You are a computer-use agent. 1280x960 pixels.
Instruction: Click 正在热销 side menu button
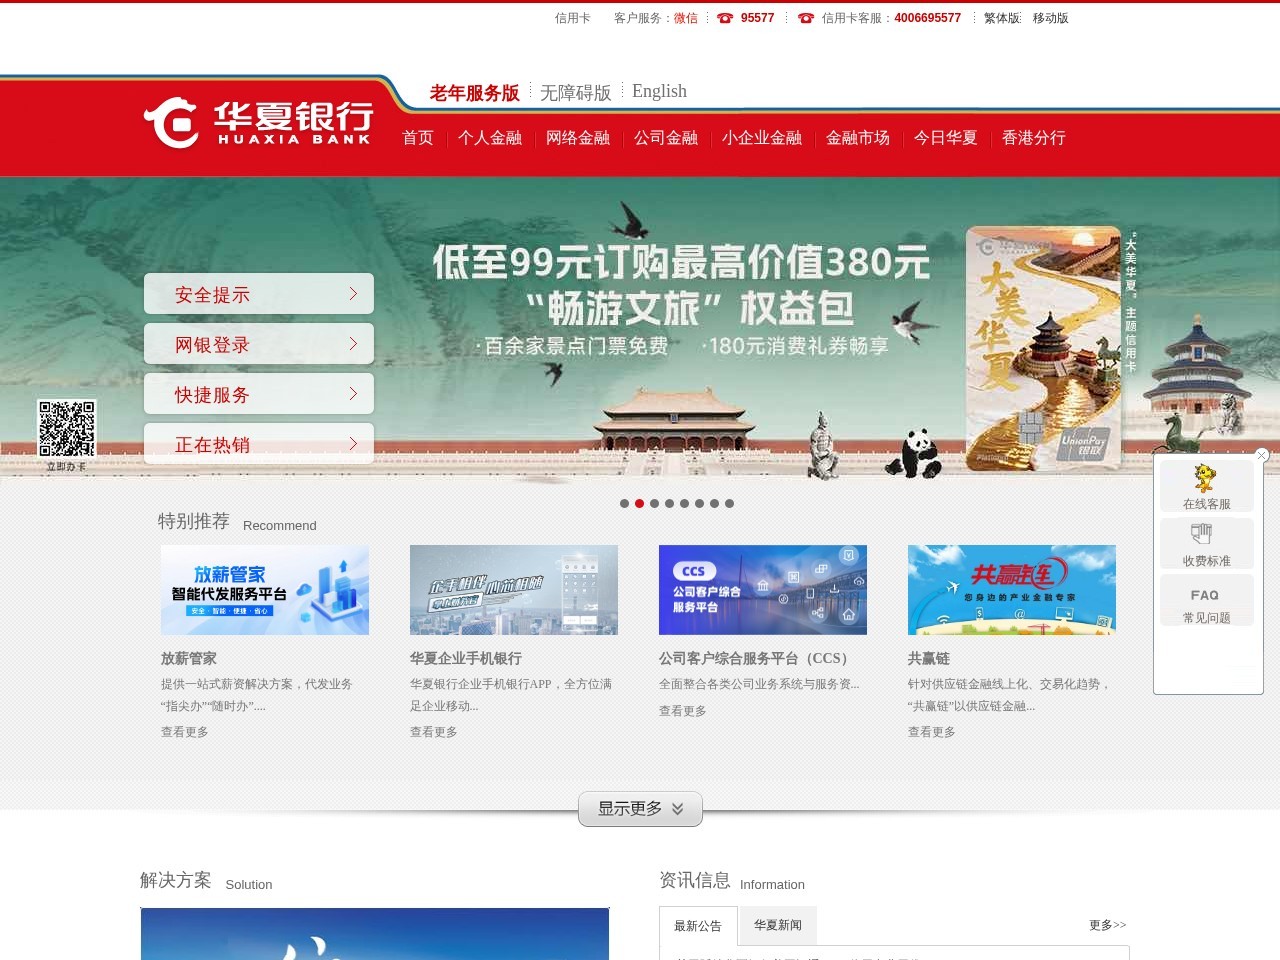259,443
